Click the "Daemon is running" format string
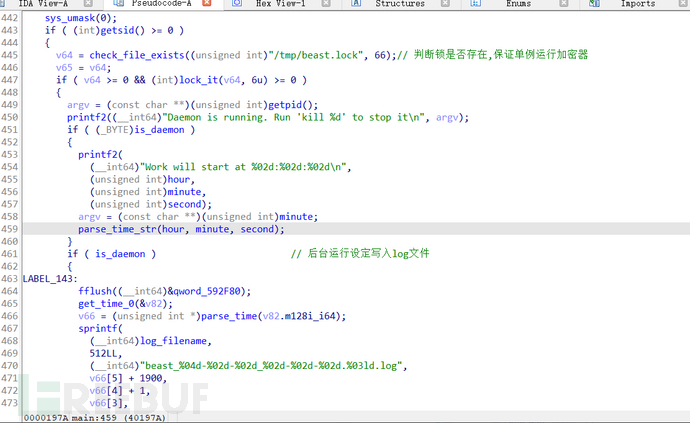 tap(293, 118)
